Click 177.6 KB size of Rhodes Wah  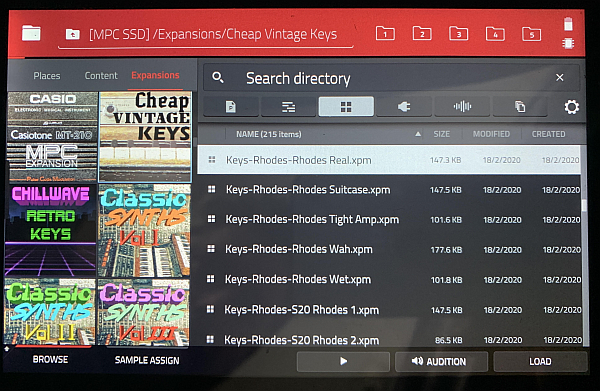click(446, 250)
